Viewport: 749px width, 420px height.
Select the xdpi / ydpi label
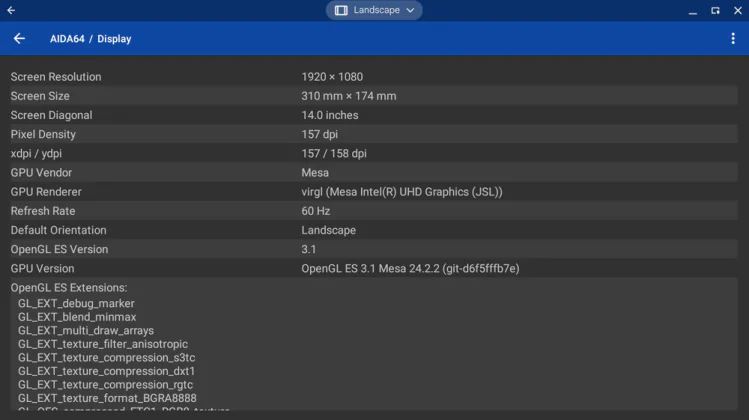point(36,153)
